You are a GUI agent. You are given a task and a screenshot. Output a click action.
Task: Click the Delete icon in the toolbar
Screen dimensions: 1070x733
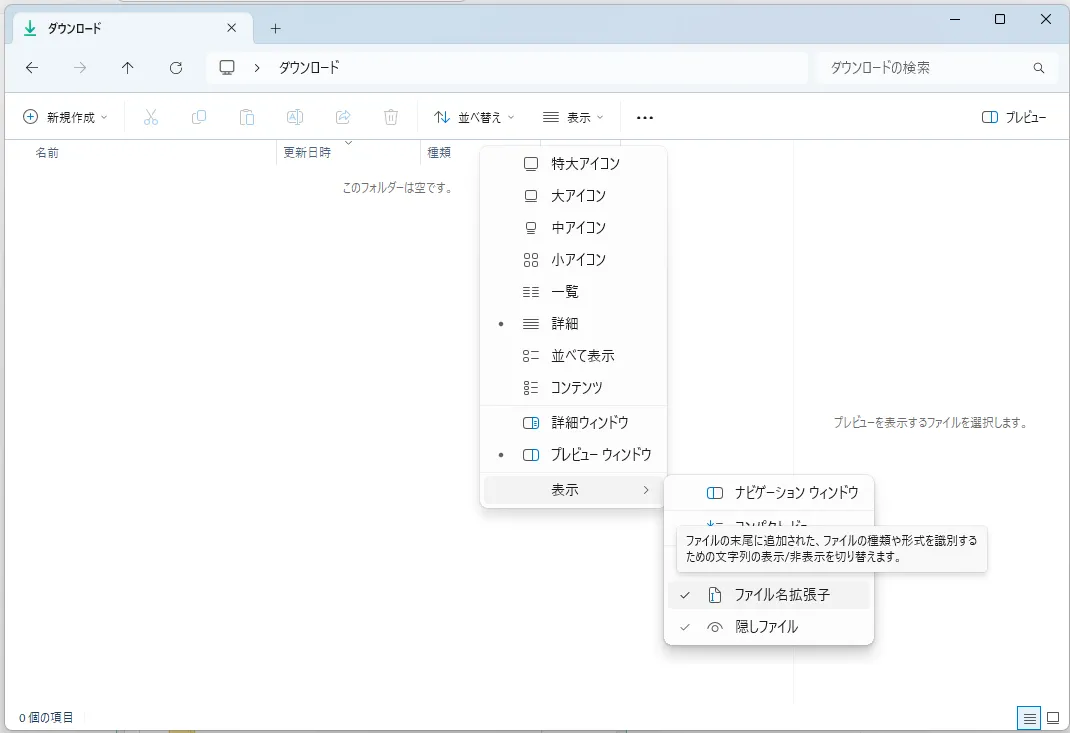pyautogui.click(x=391, y=117)
